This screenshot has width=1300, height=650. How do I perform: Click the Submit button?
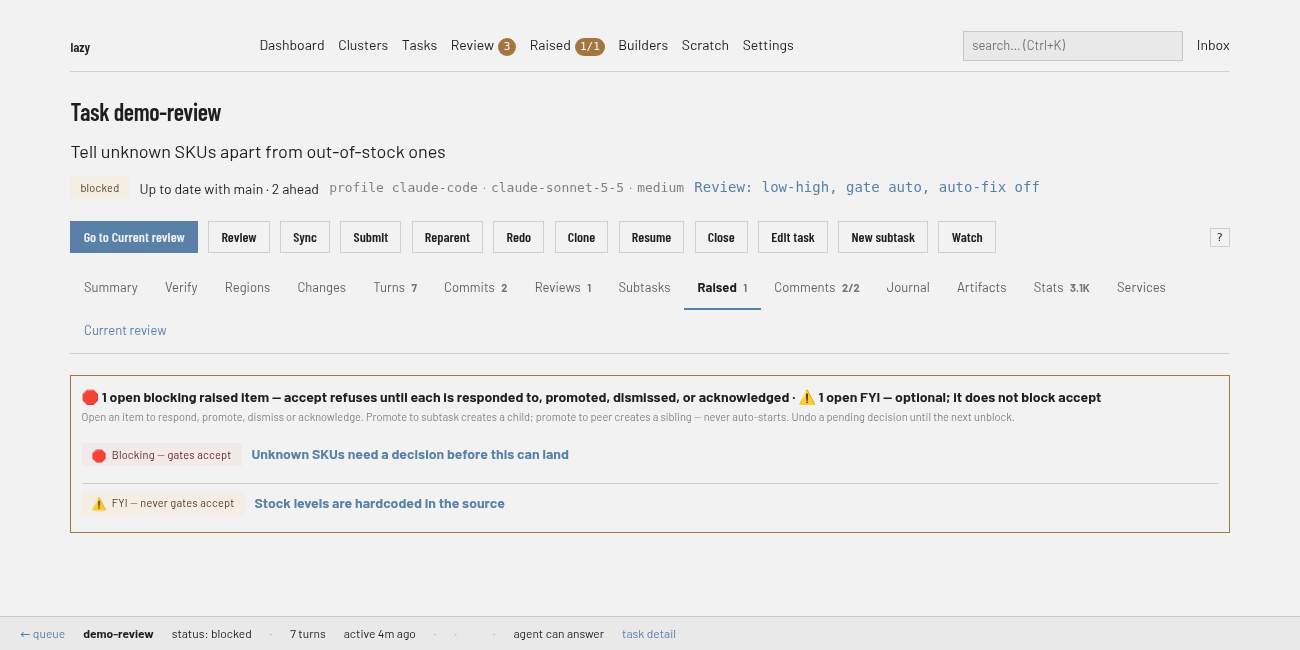pos(371,237)
